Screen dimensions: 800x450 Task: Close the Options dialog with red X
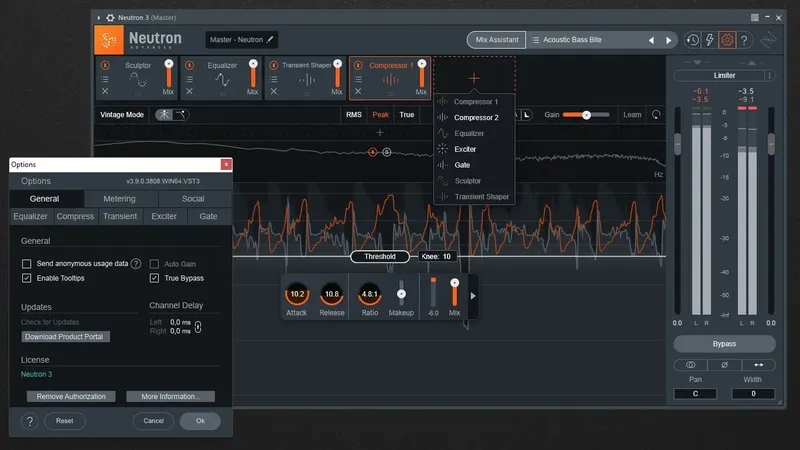click(x=226, y=164)
